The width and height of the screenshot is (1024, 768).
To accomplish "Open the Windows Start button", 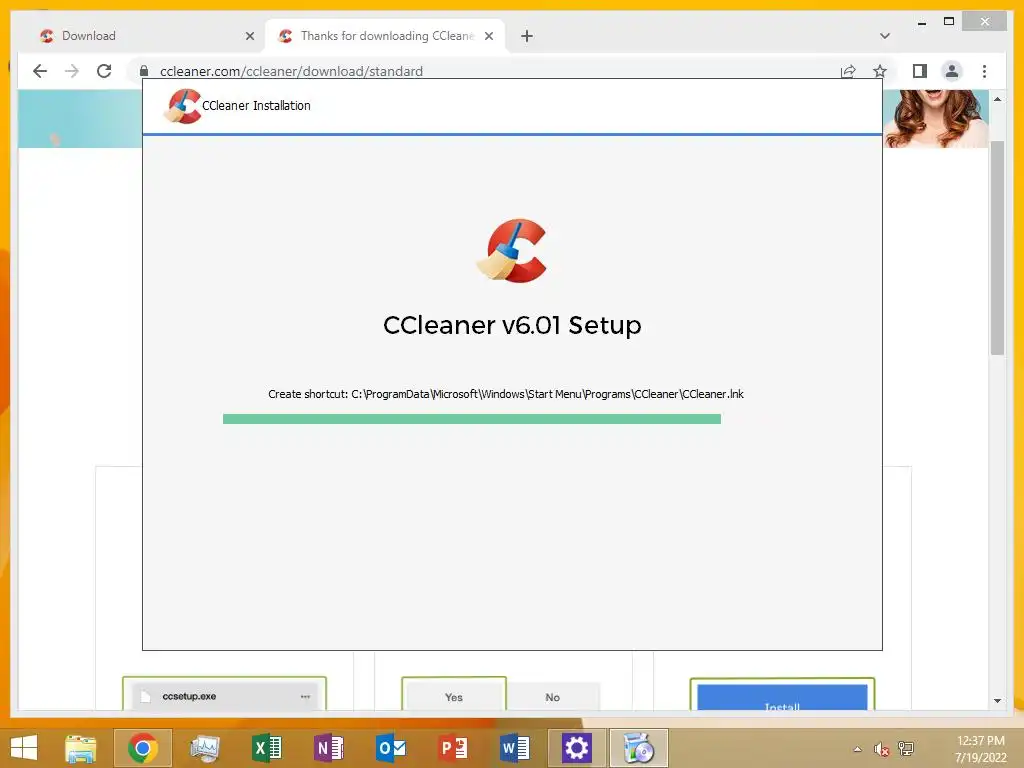I will pyautogui.click(x=24, y=748).
